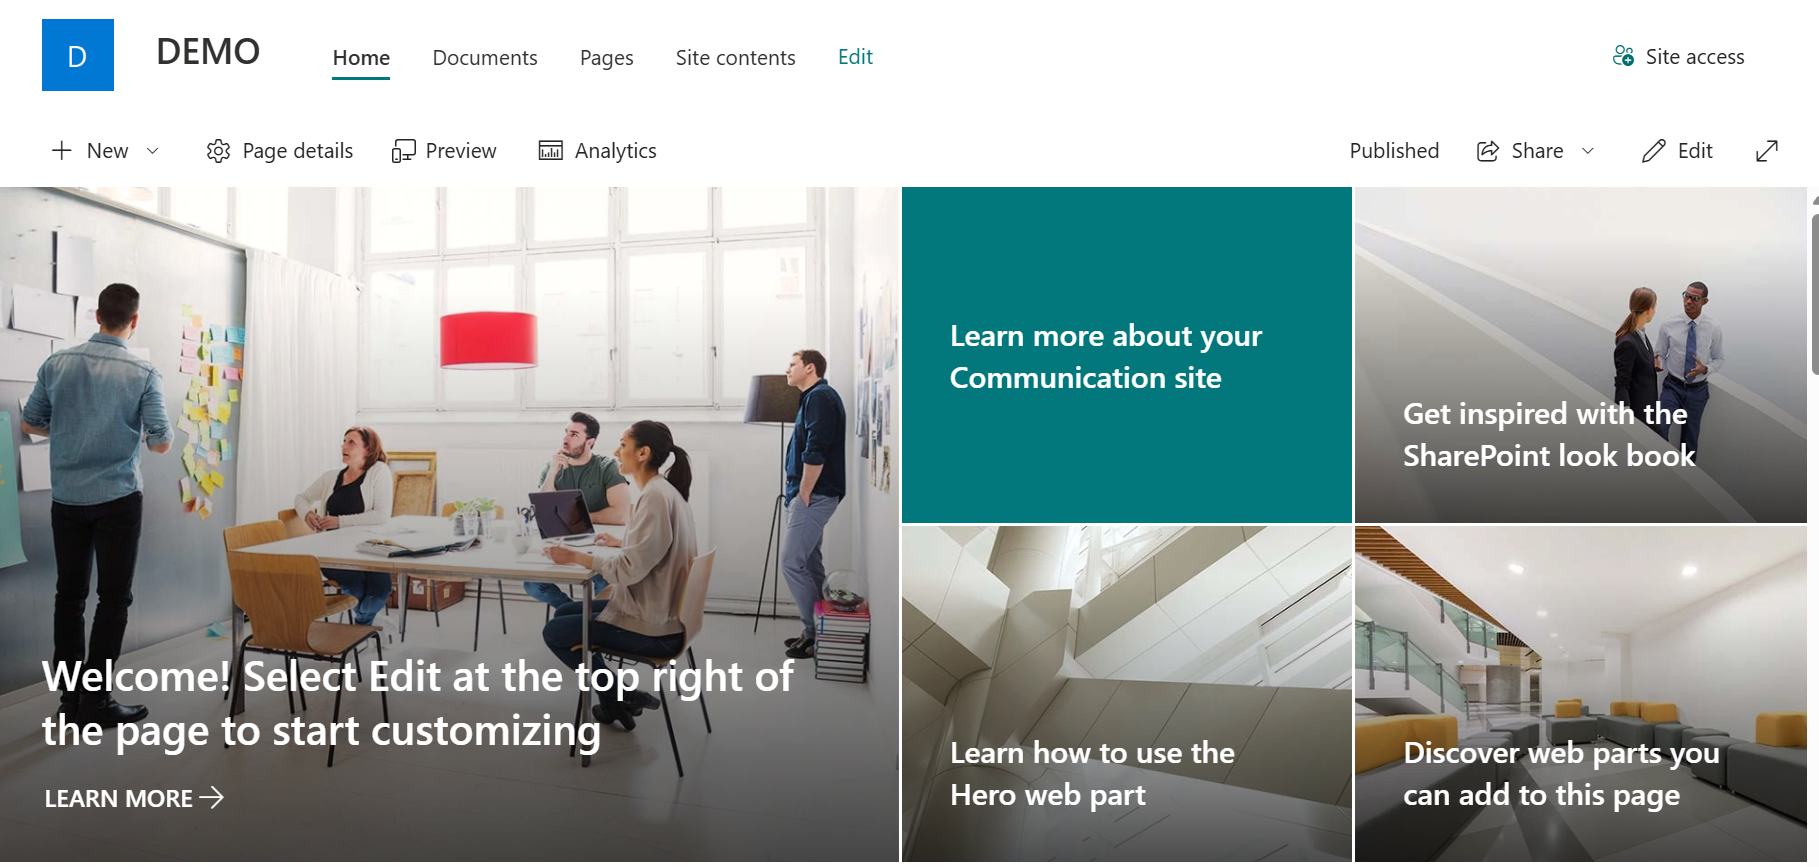Open Site contents in the navigation
Viewport: 1819px width, 867px height.
736,58
